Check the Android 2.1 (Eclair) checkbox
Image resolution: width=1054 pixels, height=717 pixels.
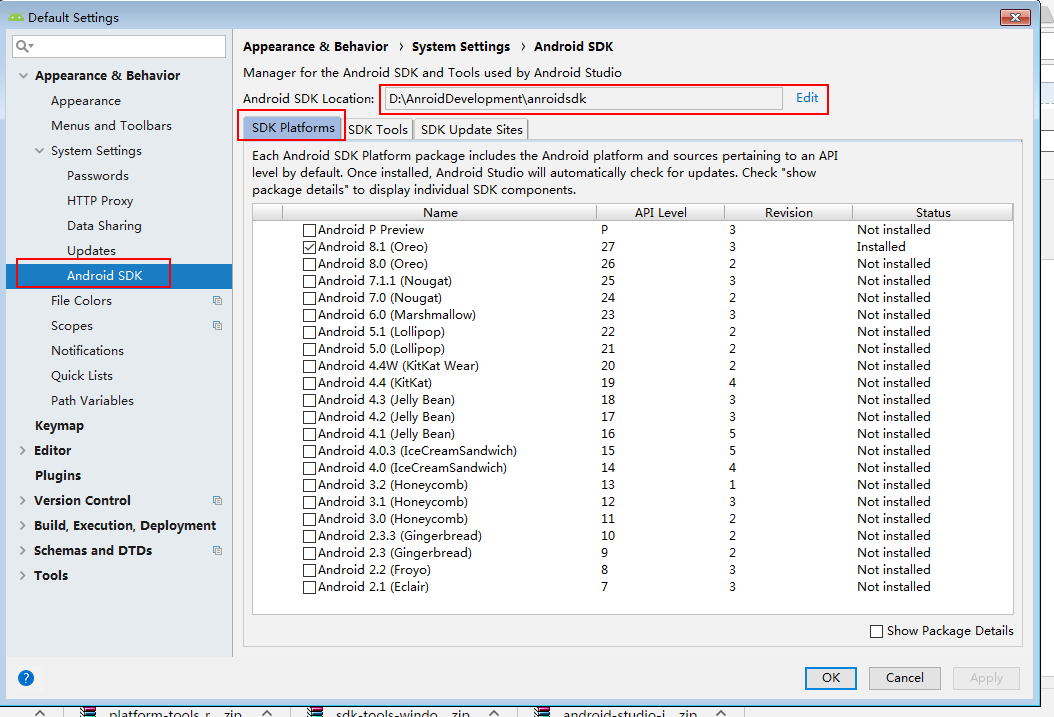[309, 587]
